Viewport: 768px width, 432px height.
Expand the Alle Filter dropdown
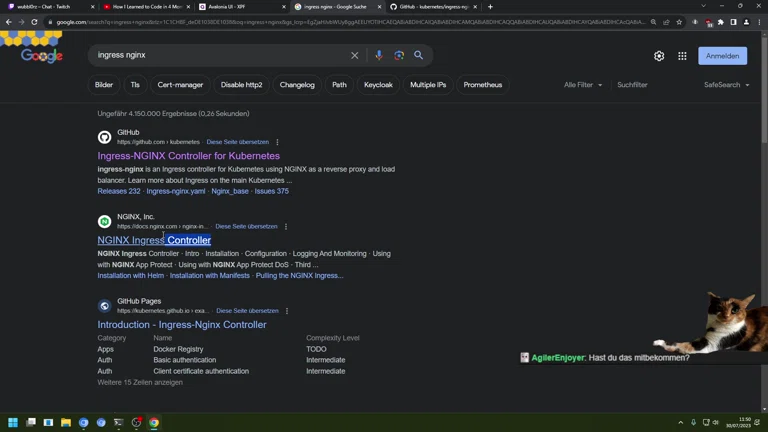pos(583,85)
